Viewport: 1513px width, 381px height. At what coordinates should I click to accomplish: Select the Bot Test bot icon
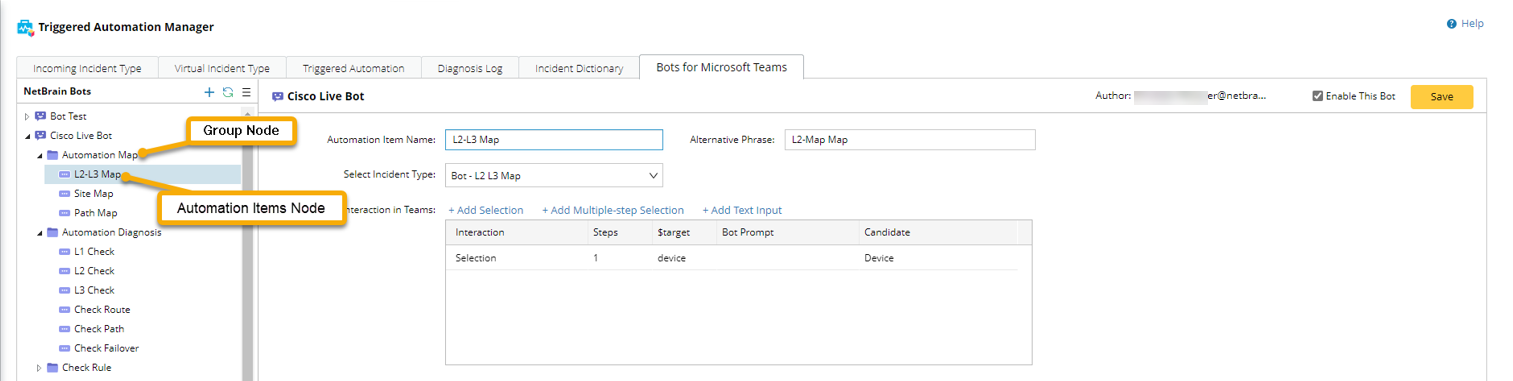40,116
